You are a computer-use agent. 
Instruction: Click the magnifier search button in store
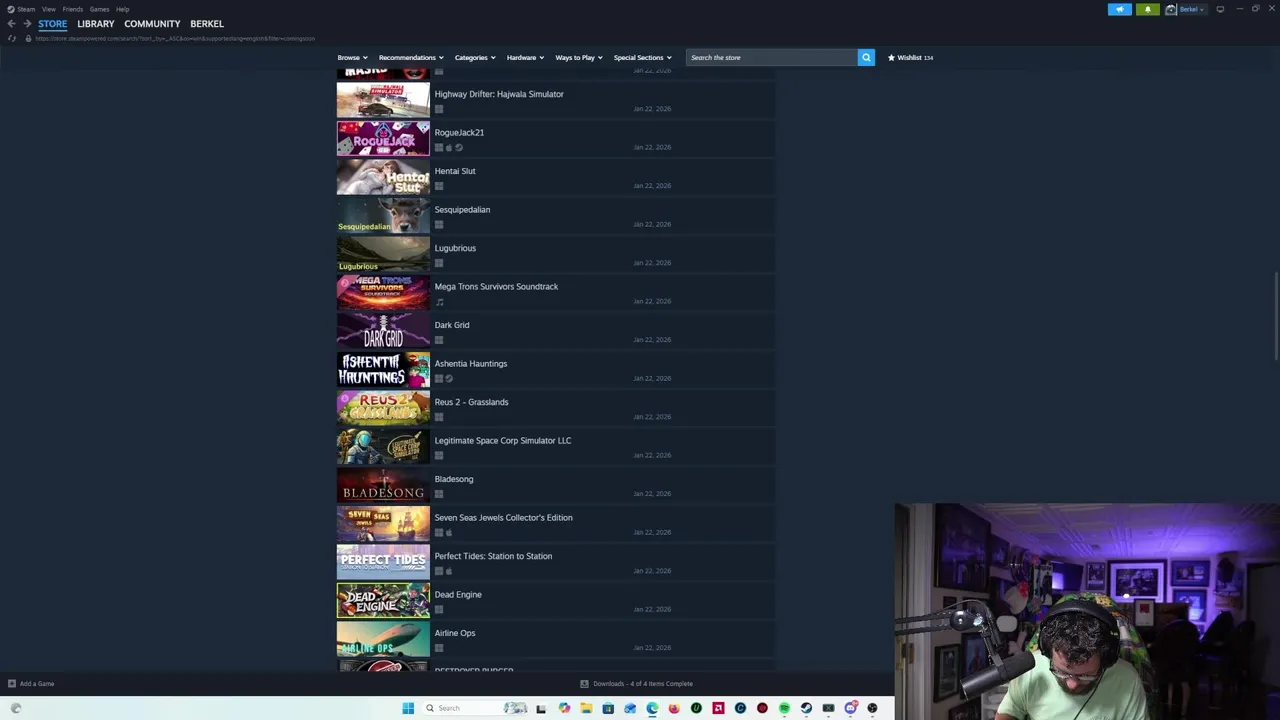pyautogui.click(x=866, y=57)
